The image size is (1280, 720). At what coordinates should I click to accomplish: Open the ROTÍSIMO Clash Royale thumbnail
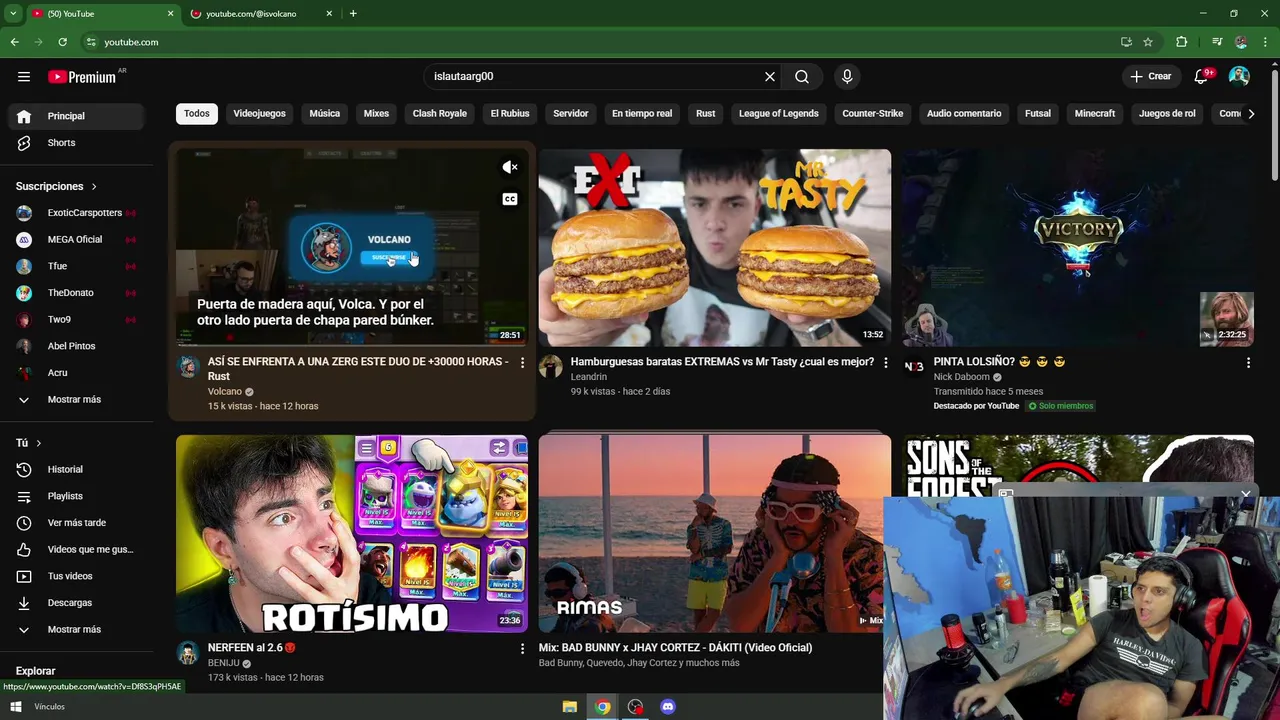point(352,534)
